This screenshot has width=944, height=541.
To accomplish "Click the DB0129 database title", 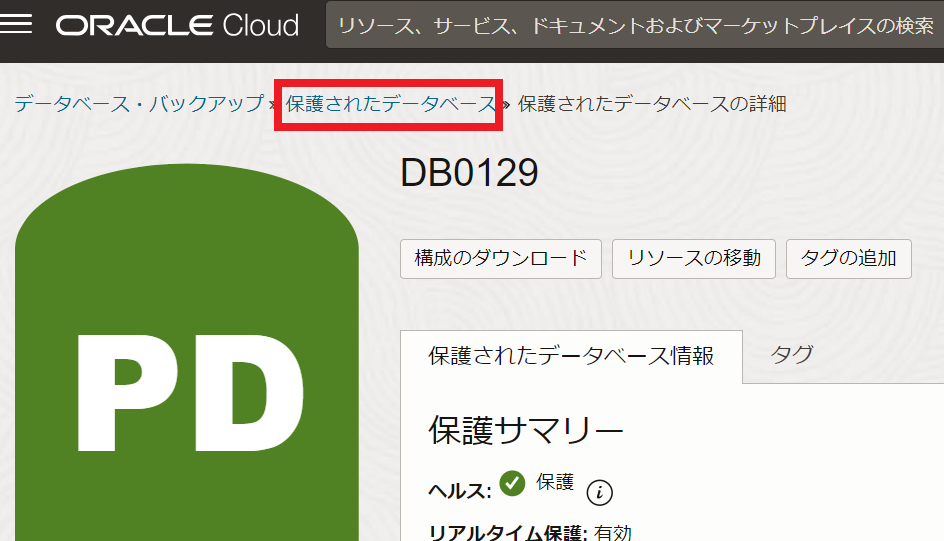I will click(469, 174).
